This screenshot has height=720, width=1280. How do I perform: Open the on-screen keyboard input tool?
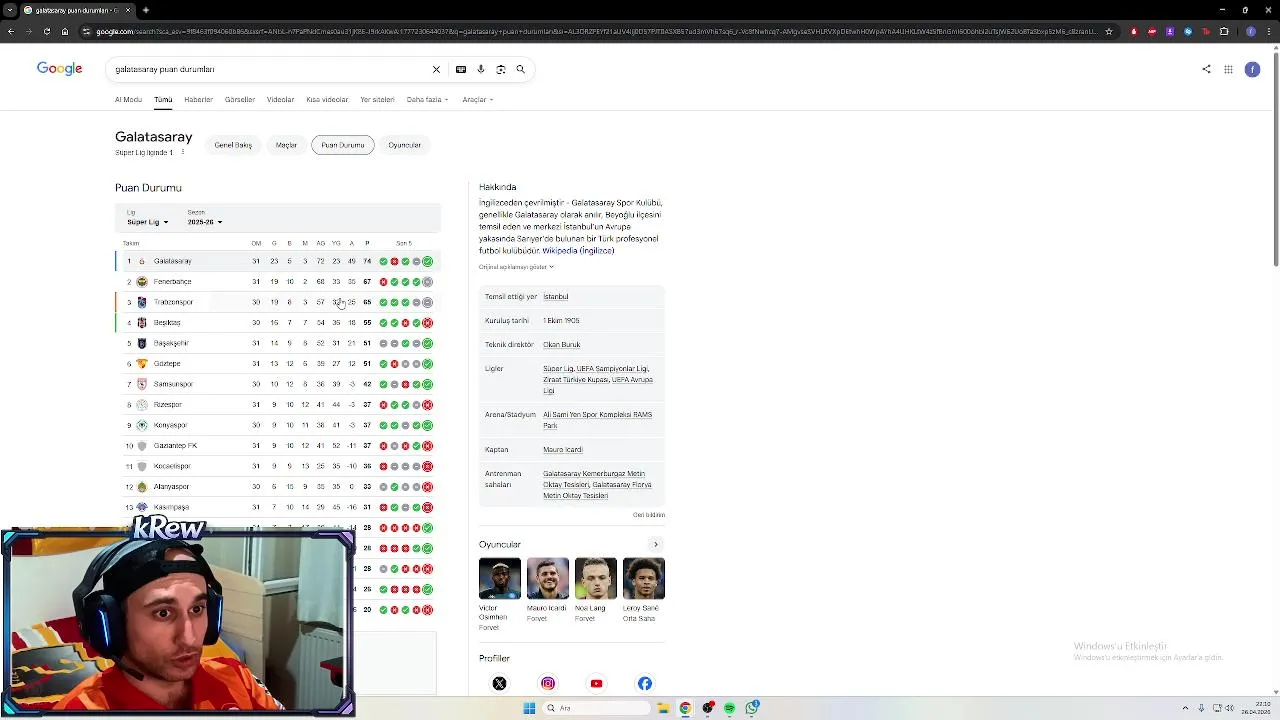click(460, 69)
